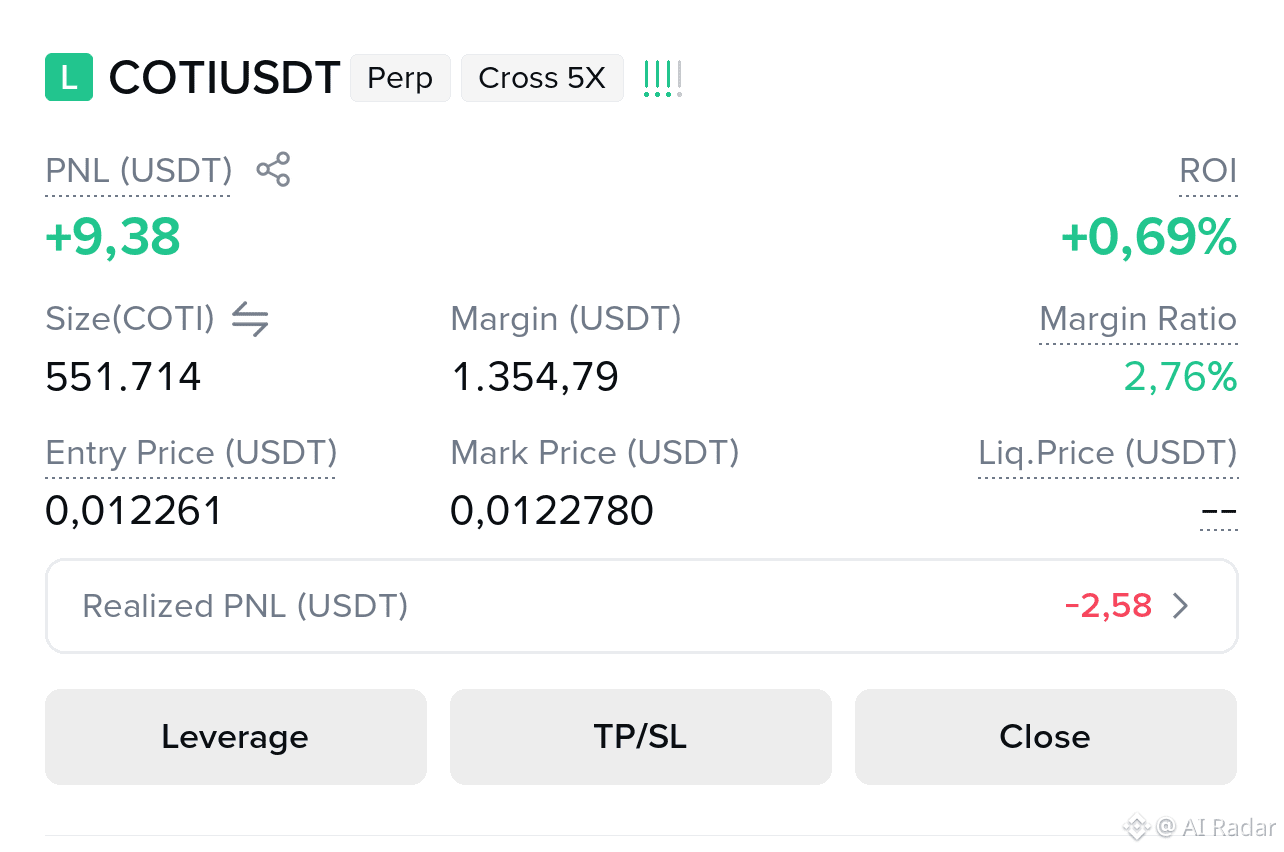
Task: Click the green L long position badge
Action: (x=69, y=78)
